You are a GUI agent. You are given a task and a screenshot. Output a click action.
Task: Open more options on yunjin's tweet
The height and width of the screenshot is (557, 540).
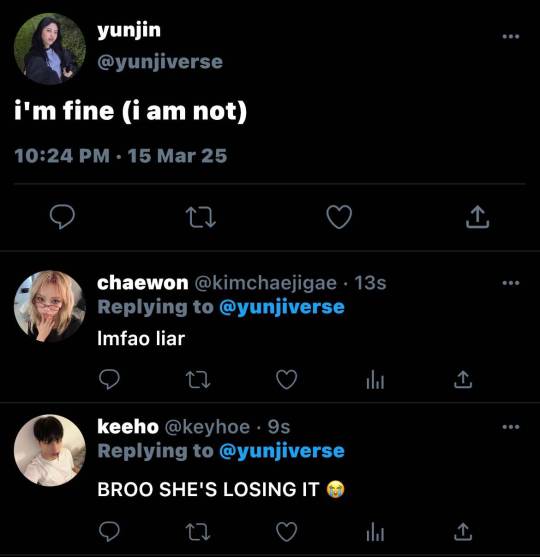tap(511, 36)
